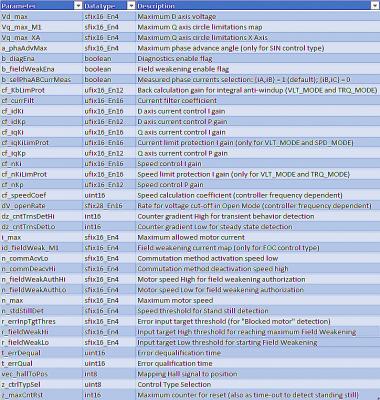Viewport: 380px width, 400px height.
Task: Open the Datatype column filter dropdown
Action: pyautogui.click(x=131, y=6)
